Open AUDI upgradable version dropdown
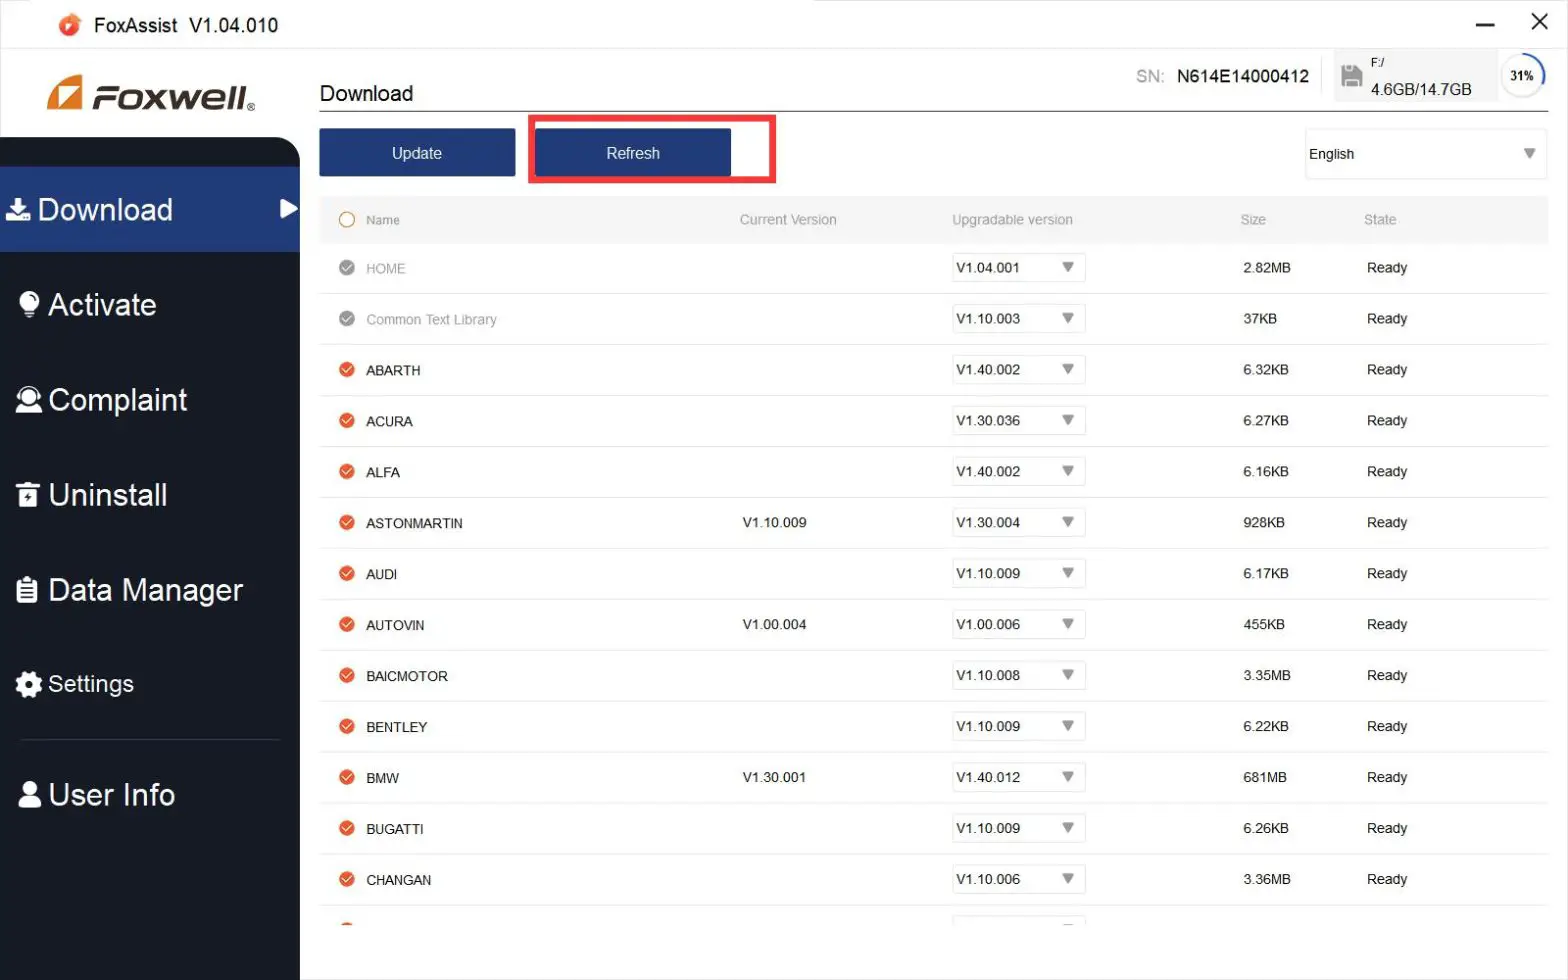The height and width of the screenshot is (980, 1568). [x=1018, y=573]
